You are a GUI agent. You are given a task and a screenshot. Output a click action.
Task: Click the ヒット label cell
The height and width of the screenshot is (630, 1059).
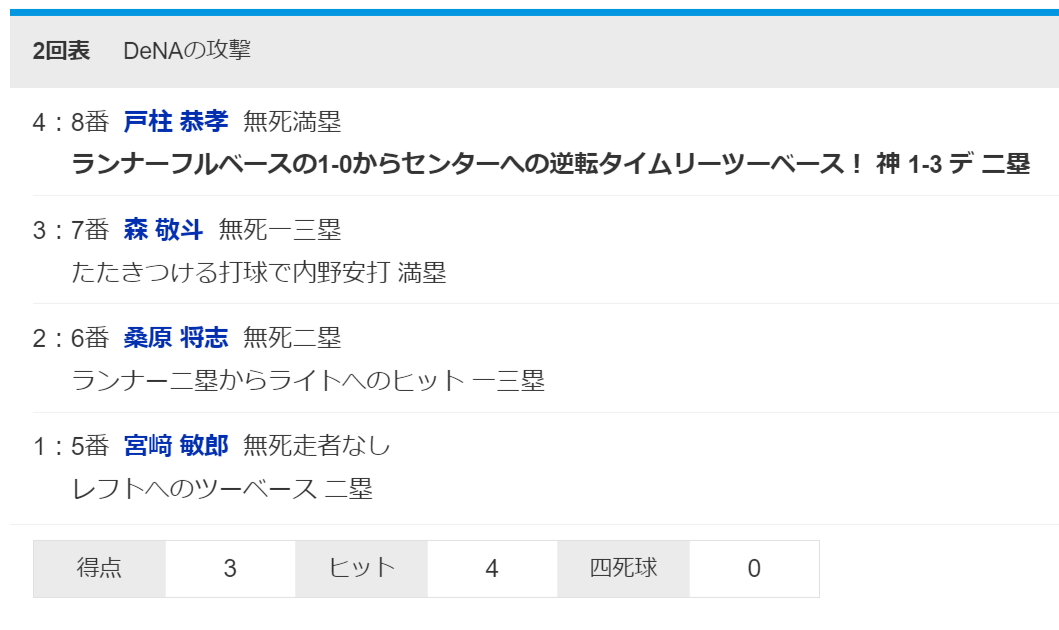[x=362, y=569]
